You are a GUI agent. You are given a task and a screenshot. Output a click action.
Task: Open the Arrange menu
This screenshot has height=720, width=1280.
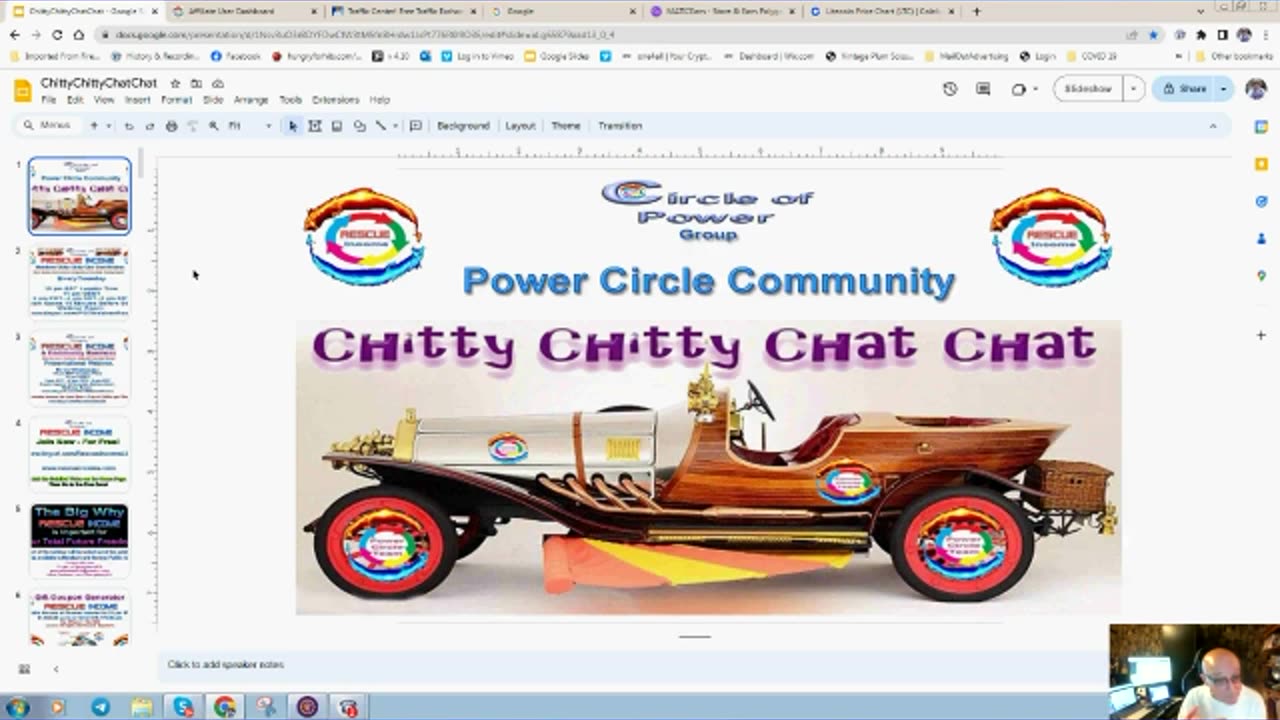251,100
